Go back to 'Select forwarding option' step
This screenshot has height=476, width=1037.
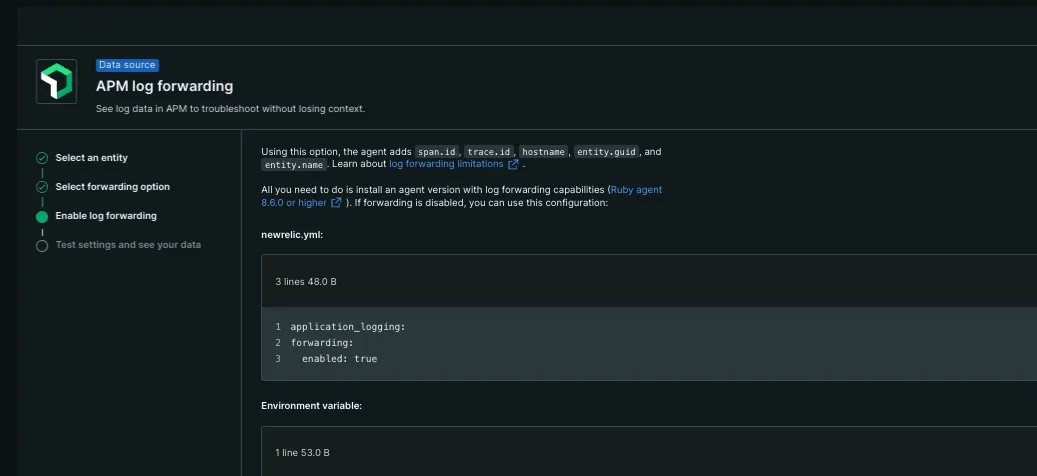coord(112,187)
